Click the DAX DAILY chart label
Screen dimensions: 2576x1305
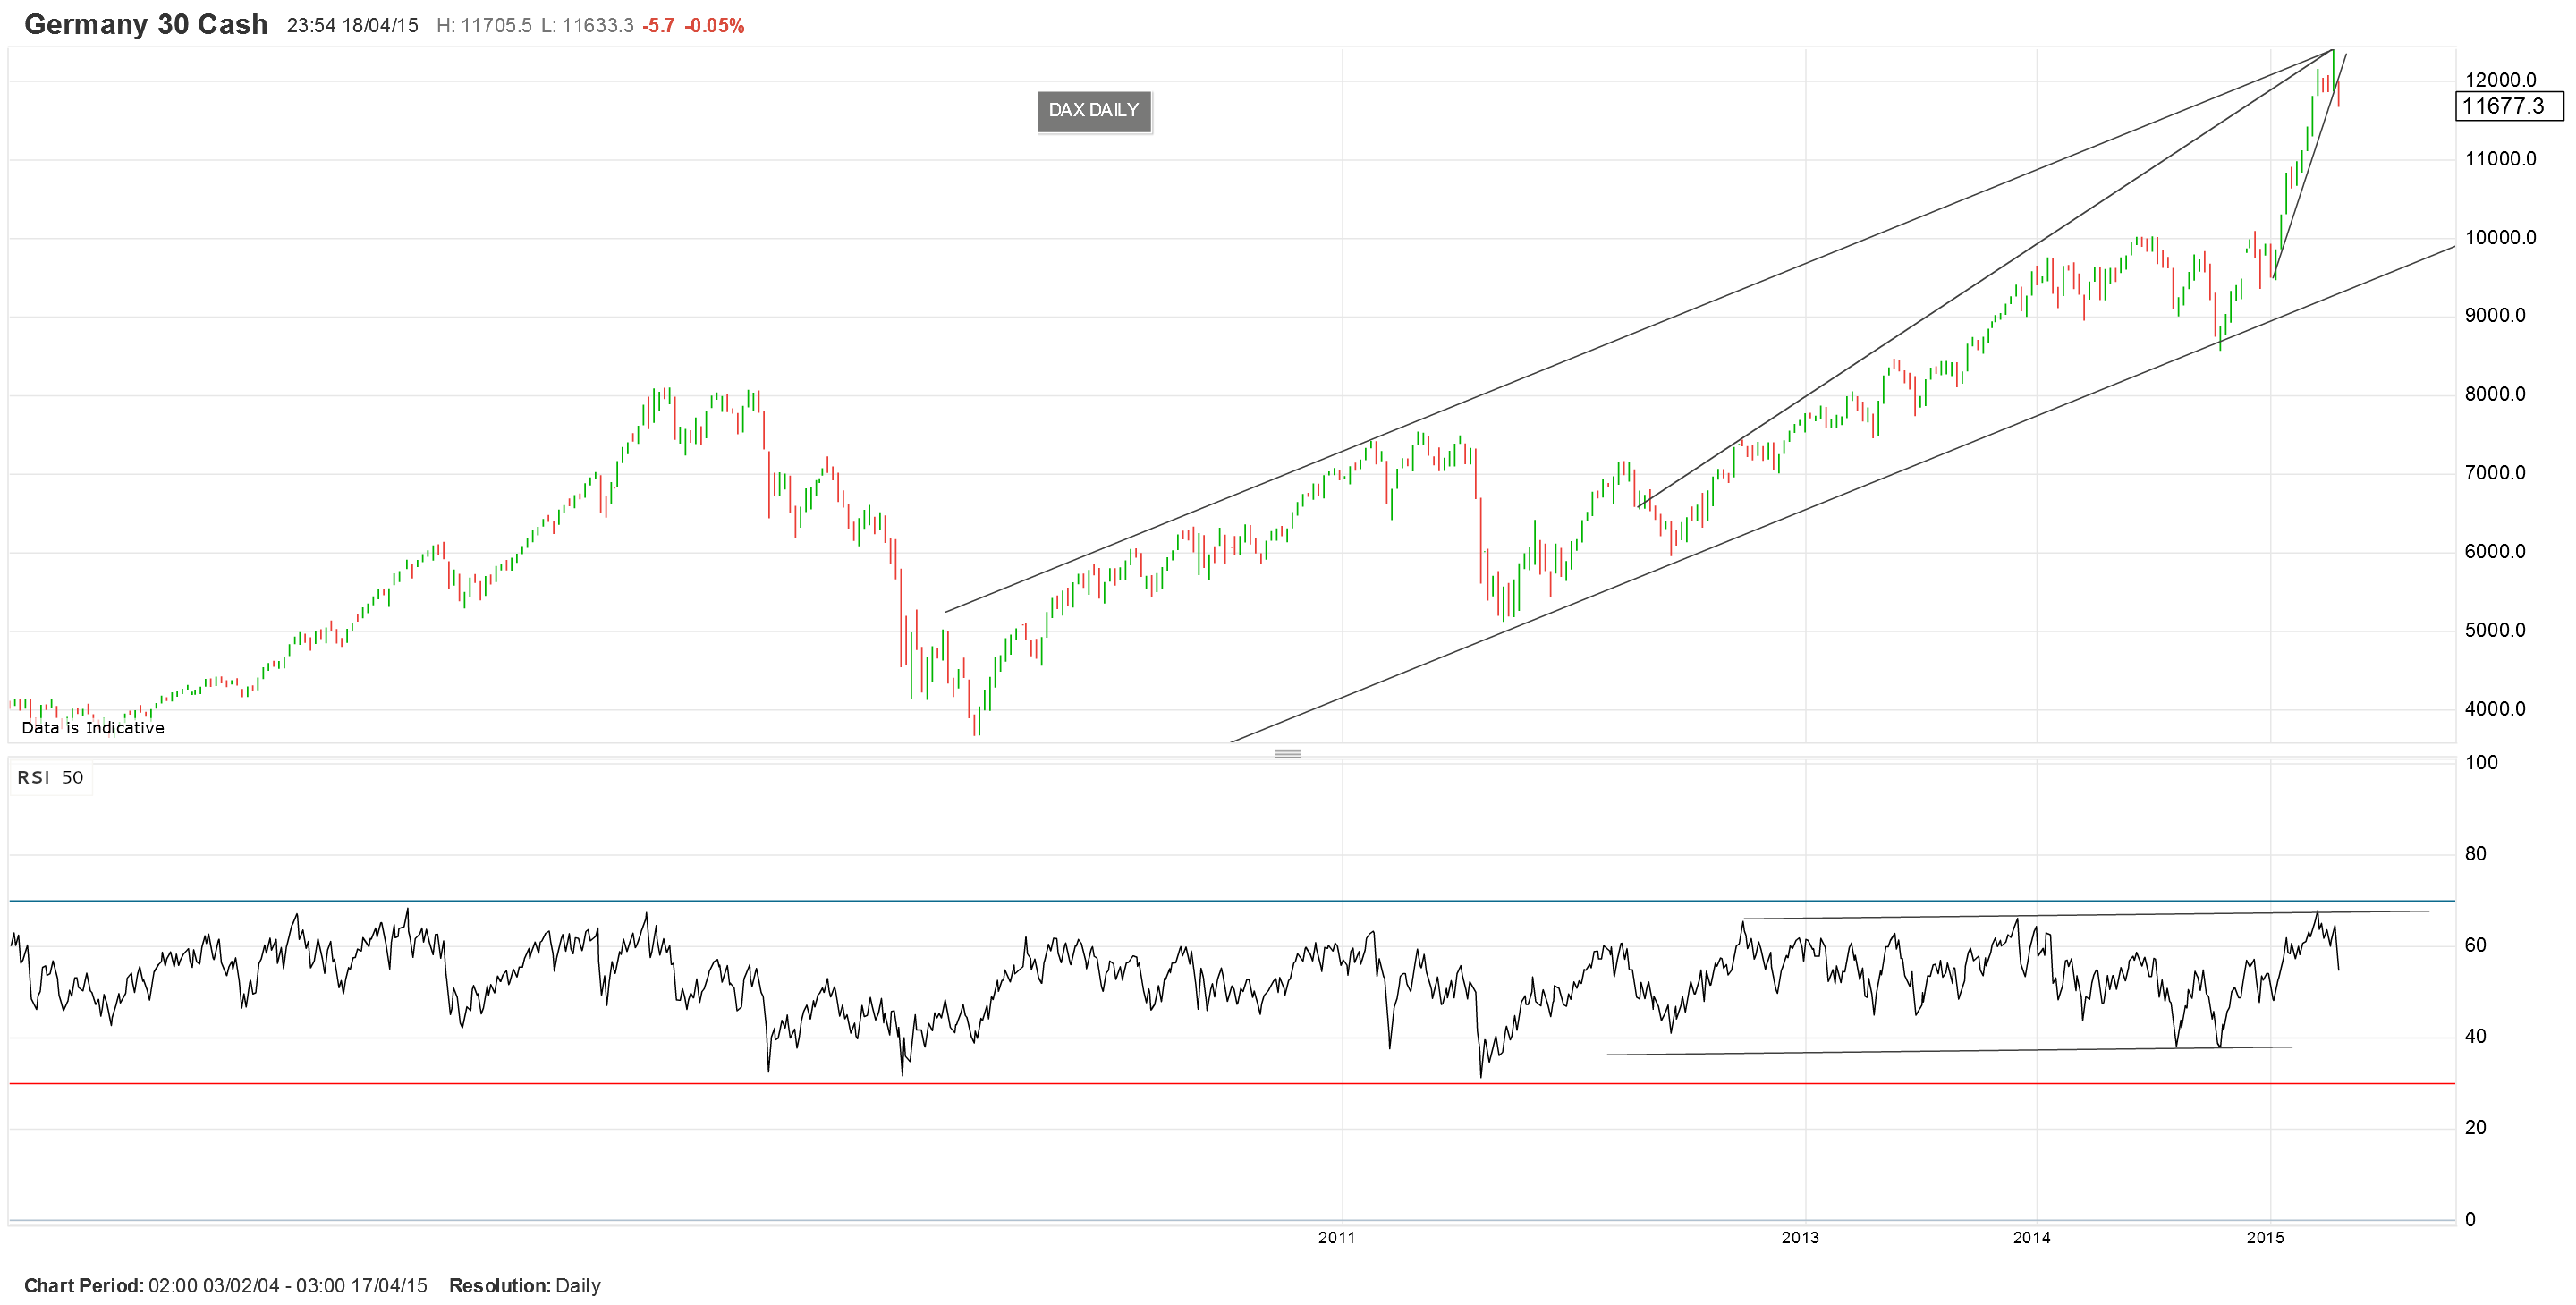click(1093, 110)
